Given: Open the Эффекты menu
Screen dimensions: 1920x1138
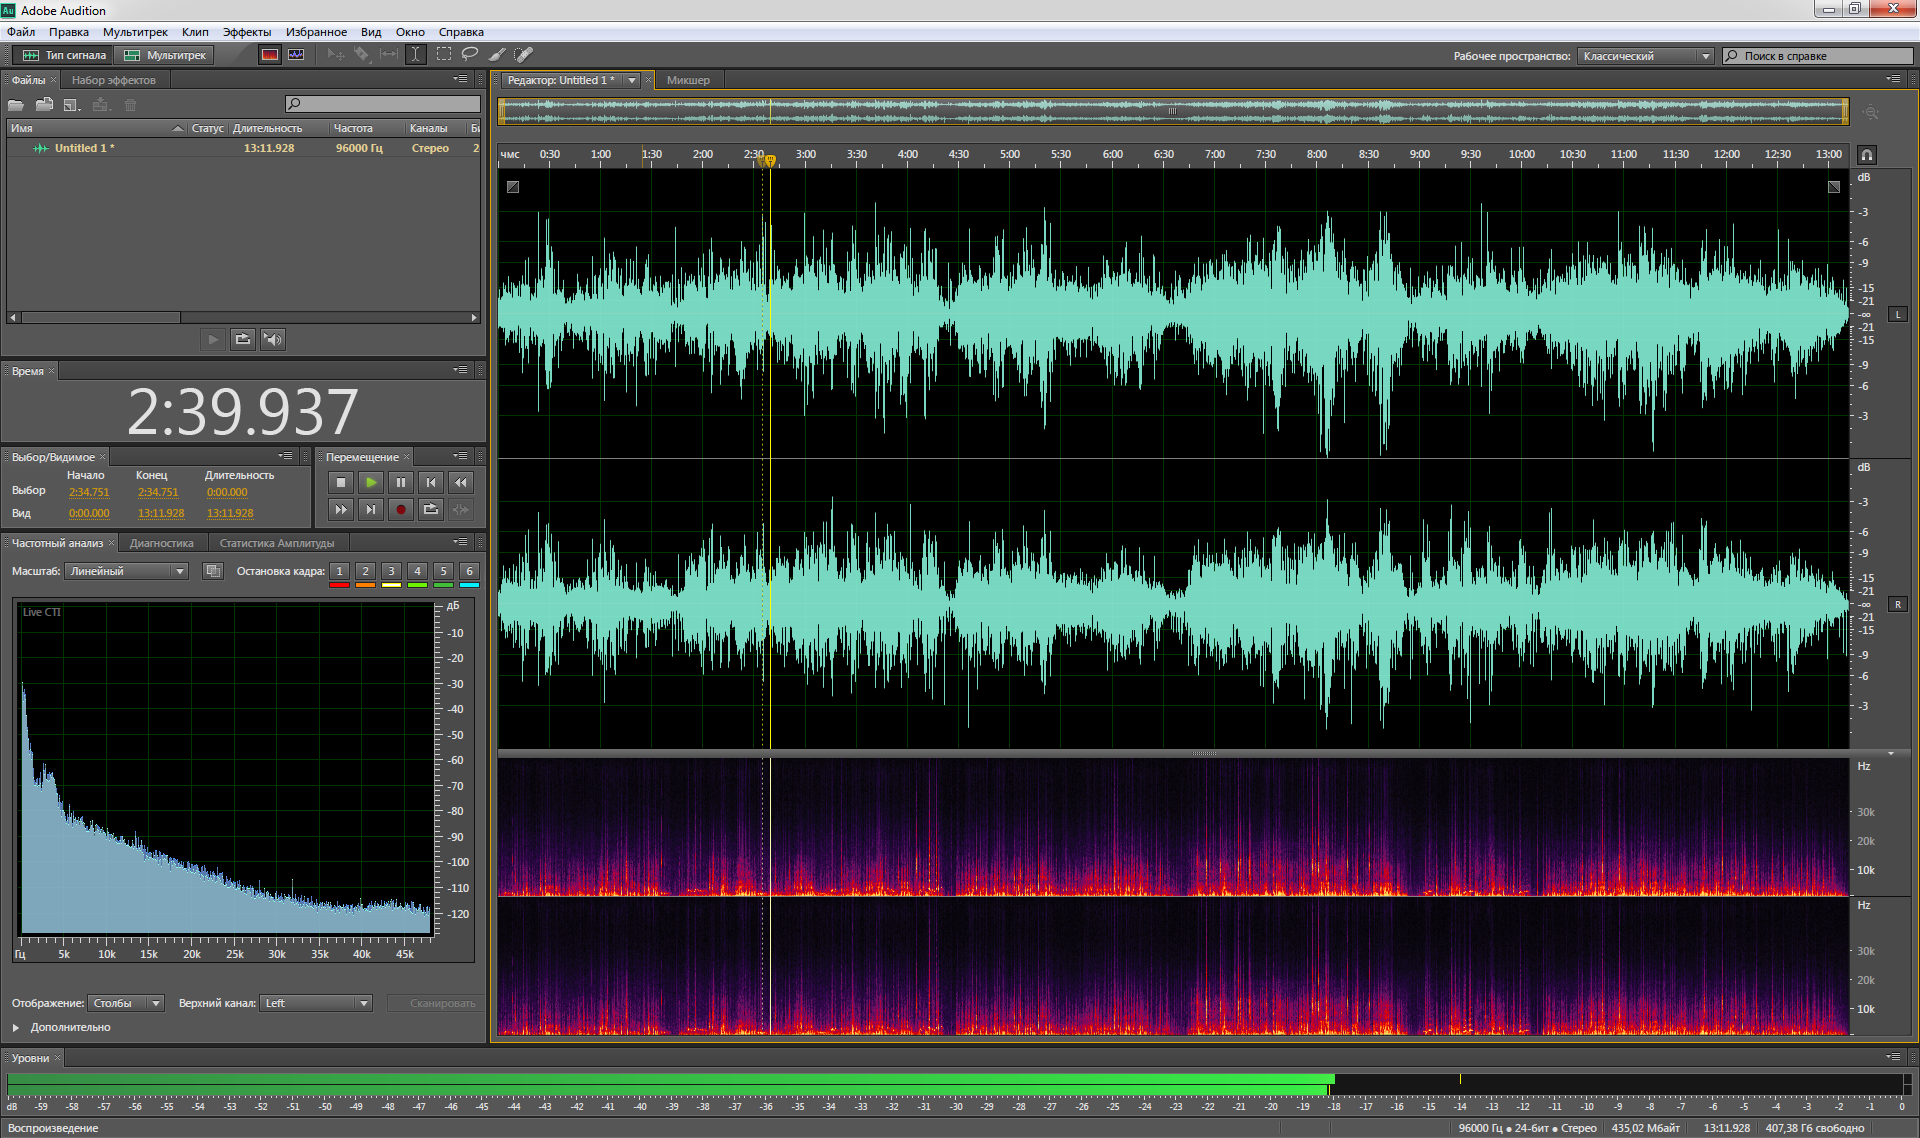Looking at the screenshot, I should click(x=246, y=32).
